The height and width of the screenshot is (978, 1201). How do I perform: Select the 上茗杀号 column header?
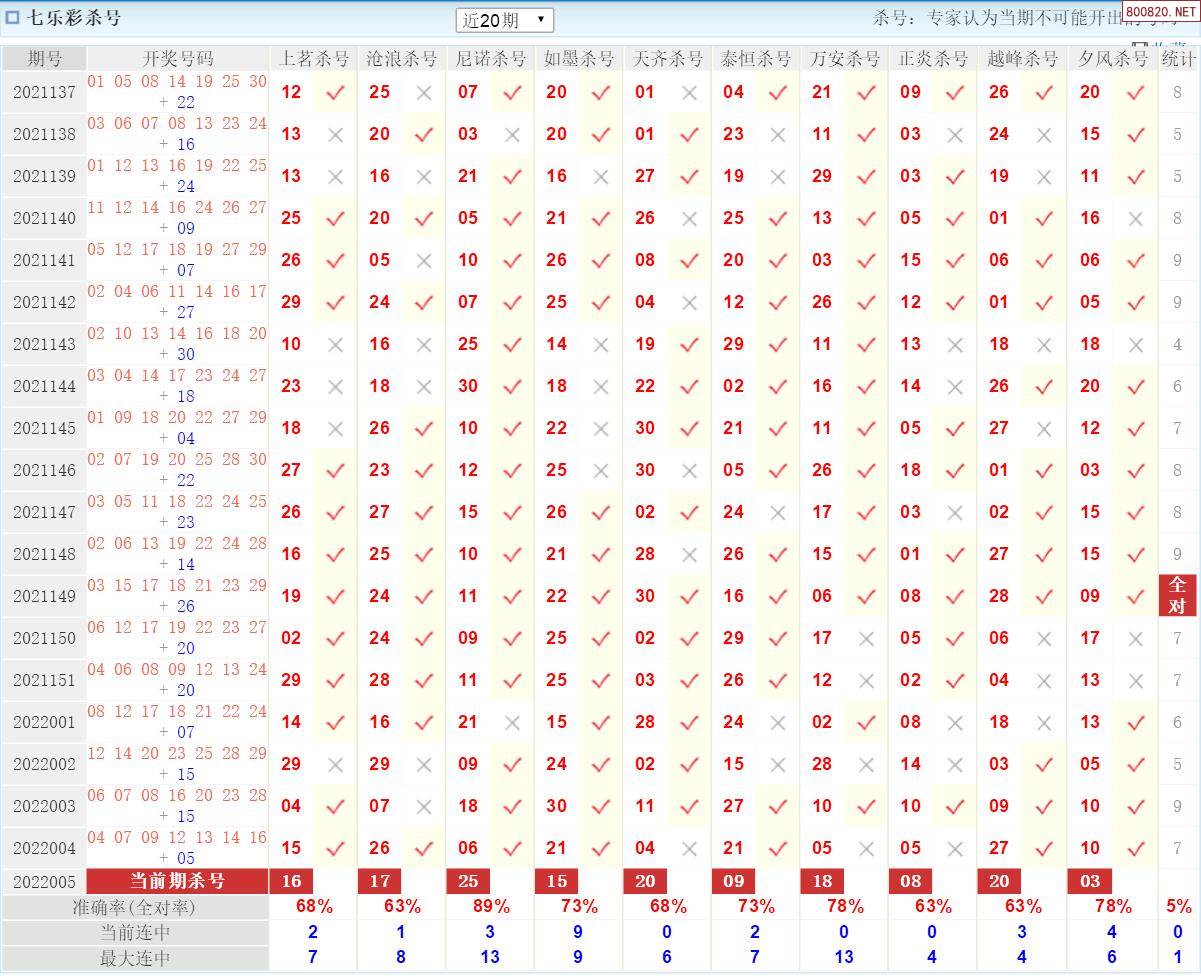313,58
